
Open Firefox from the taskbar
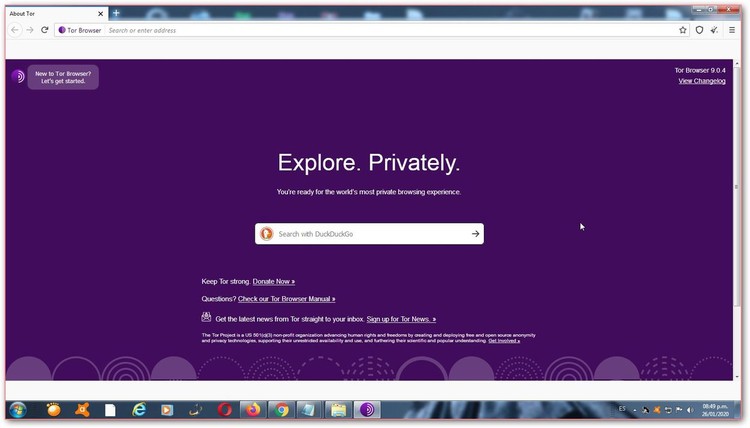253,410
